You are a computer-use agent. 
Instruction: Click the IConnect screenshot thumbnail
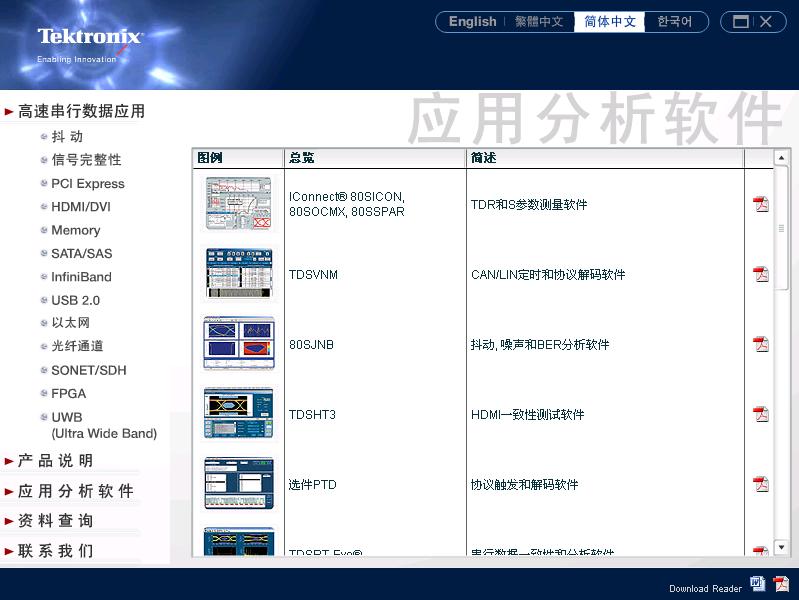238,203
